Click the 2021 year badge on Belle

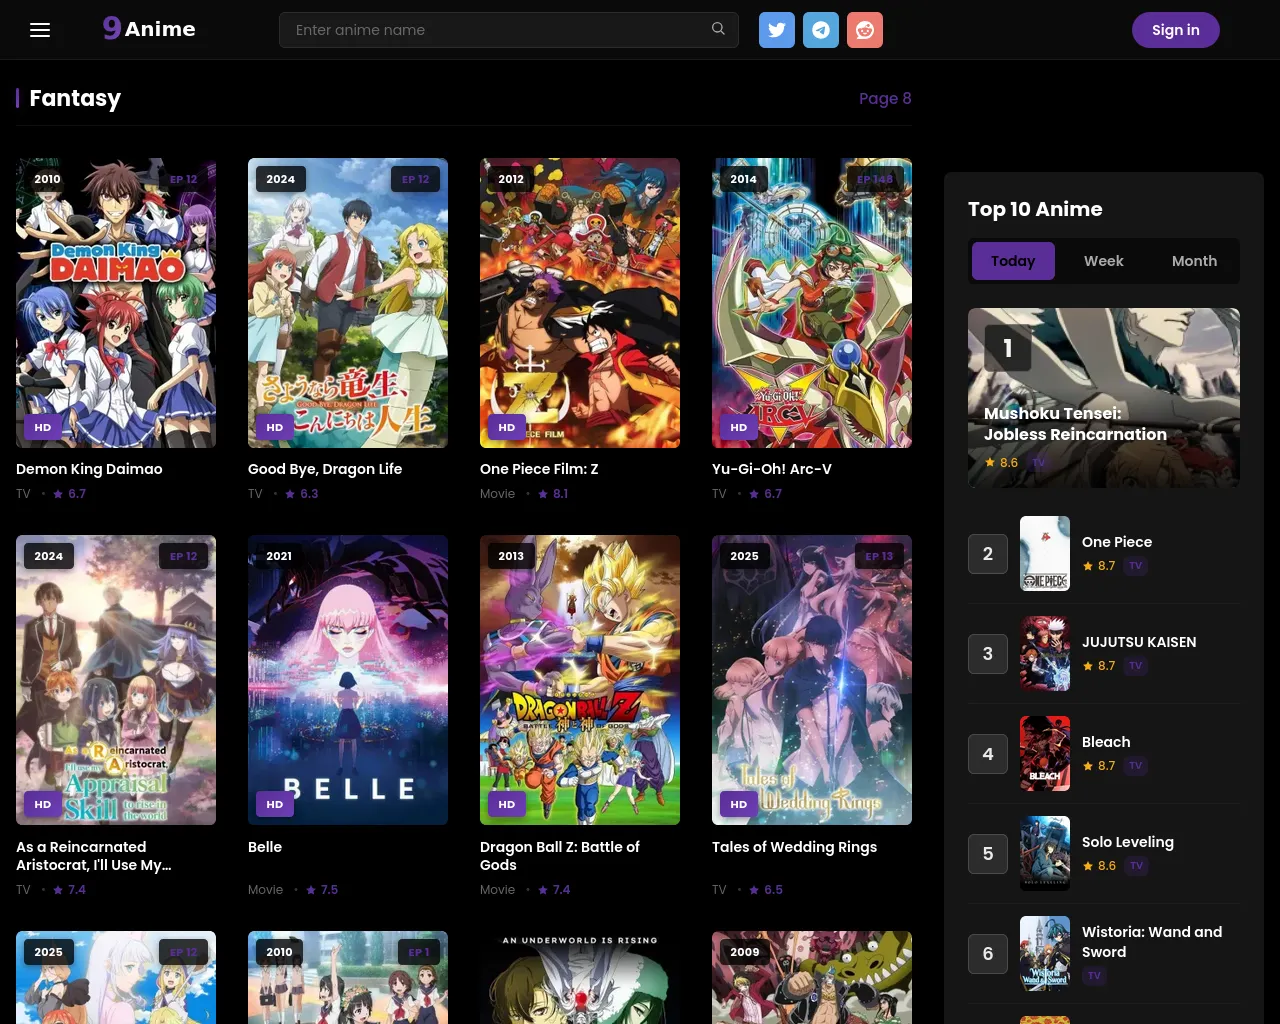(279, 556)
